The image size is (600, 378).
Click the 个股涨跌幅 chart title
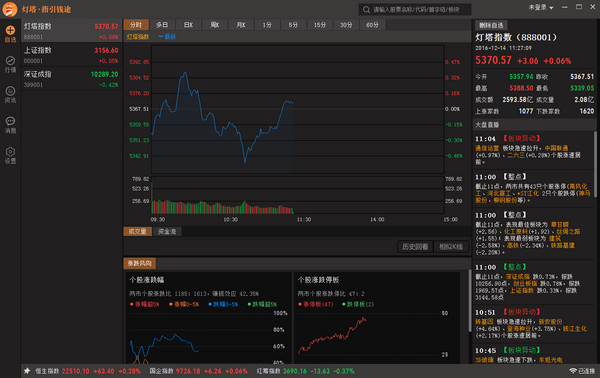coord(147,280)
